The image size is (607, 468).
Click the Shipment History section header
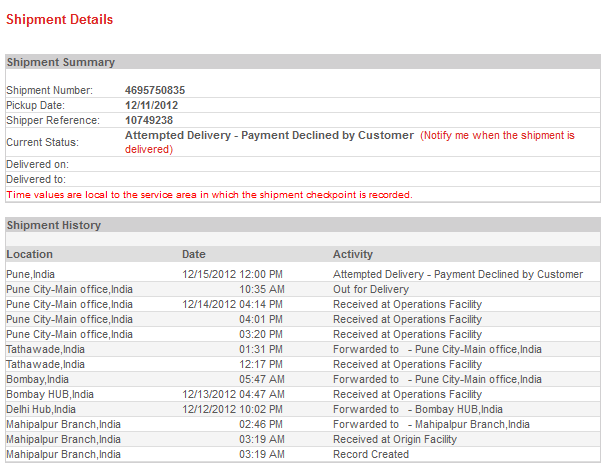(54, 226)
